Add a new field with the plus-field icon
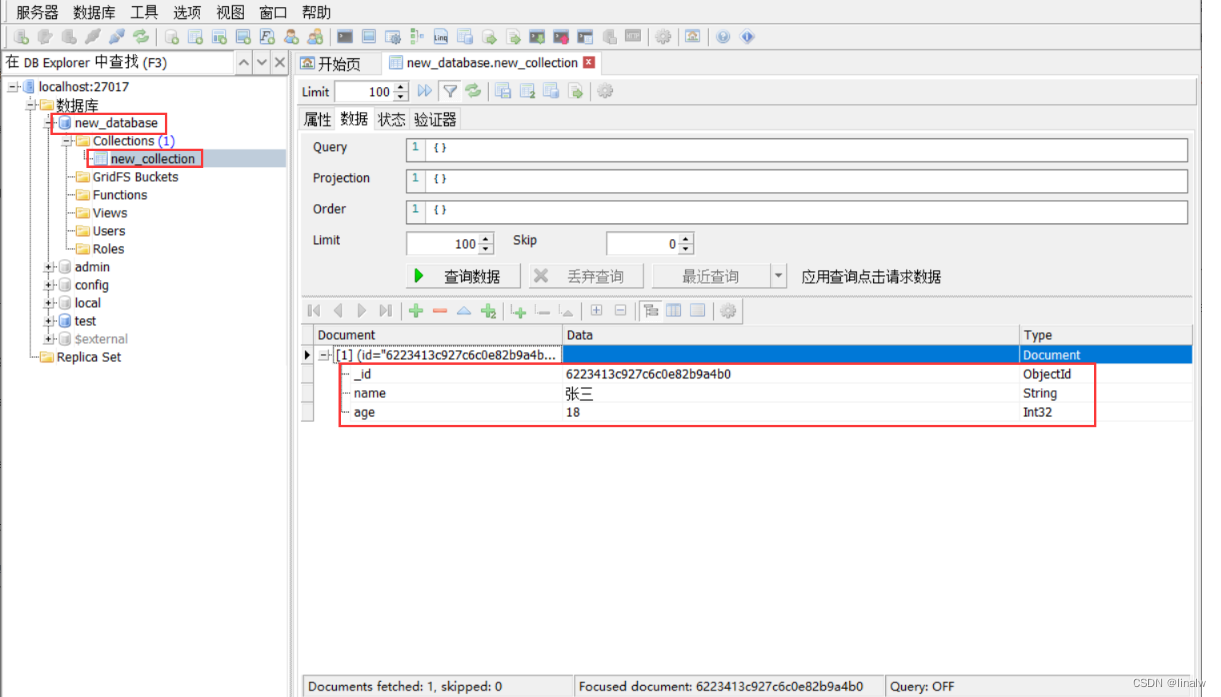1221x697 pixels. click(x=518, y=311)
